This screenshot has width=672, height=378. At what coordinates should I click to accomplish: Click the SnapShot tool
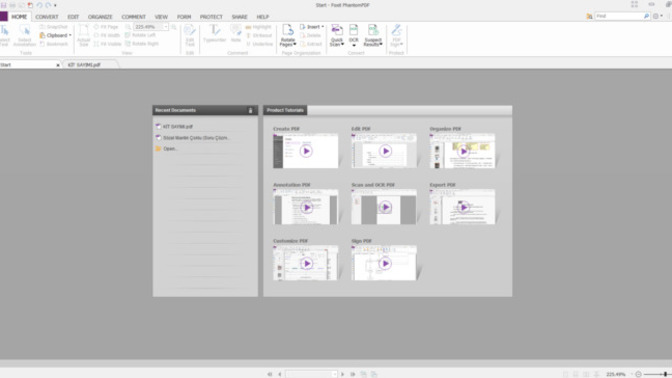pyautogui.click(x=54, y=27)
